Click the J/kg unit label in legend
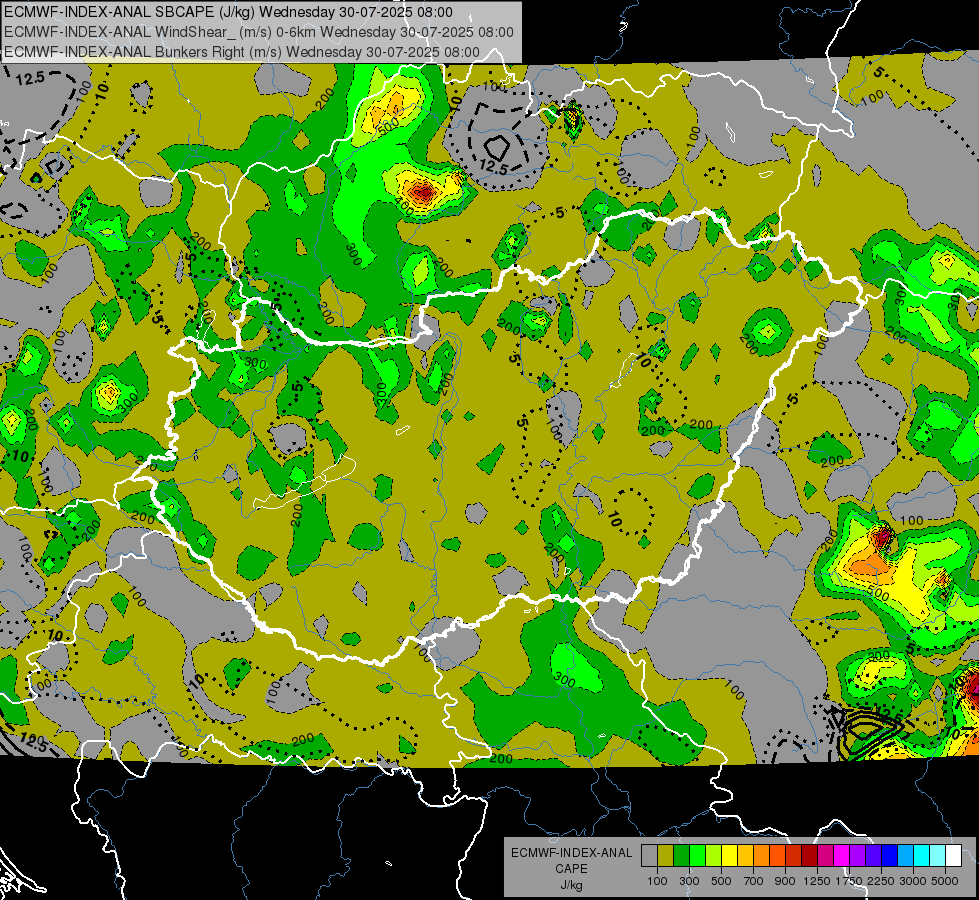This screenshot has width=979, height=900. [571, 885]
